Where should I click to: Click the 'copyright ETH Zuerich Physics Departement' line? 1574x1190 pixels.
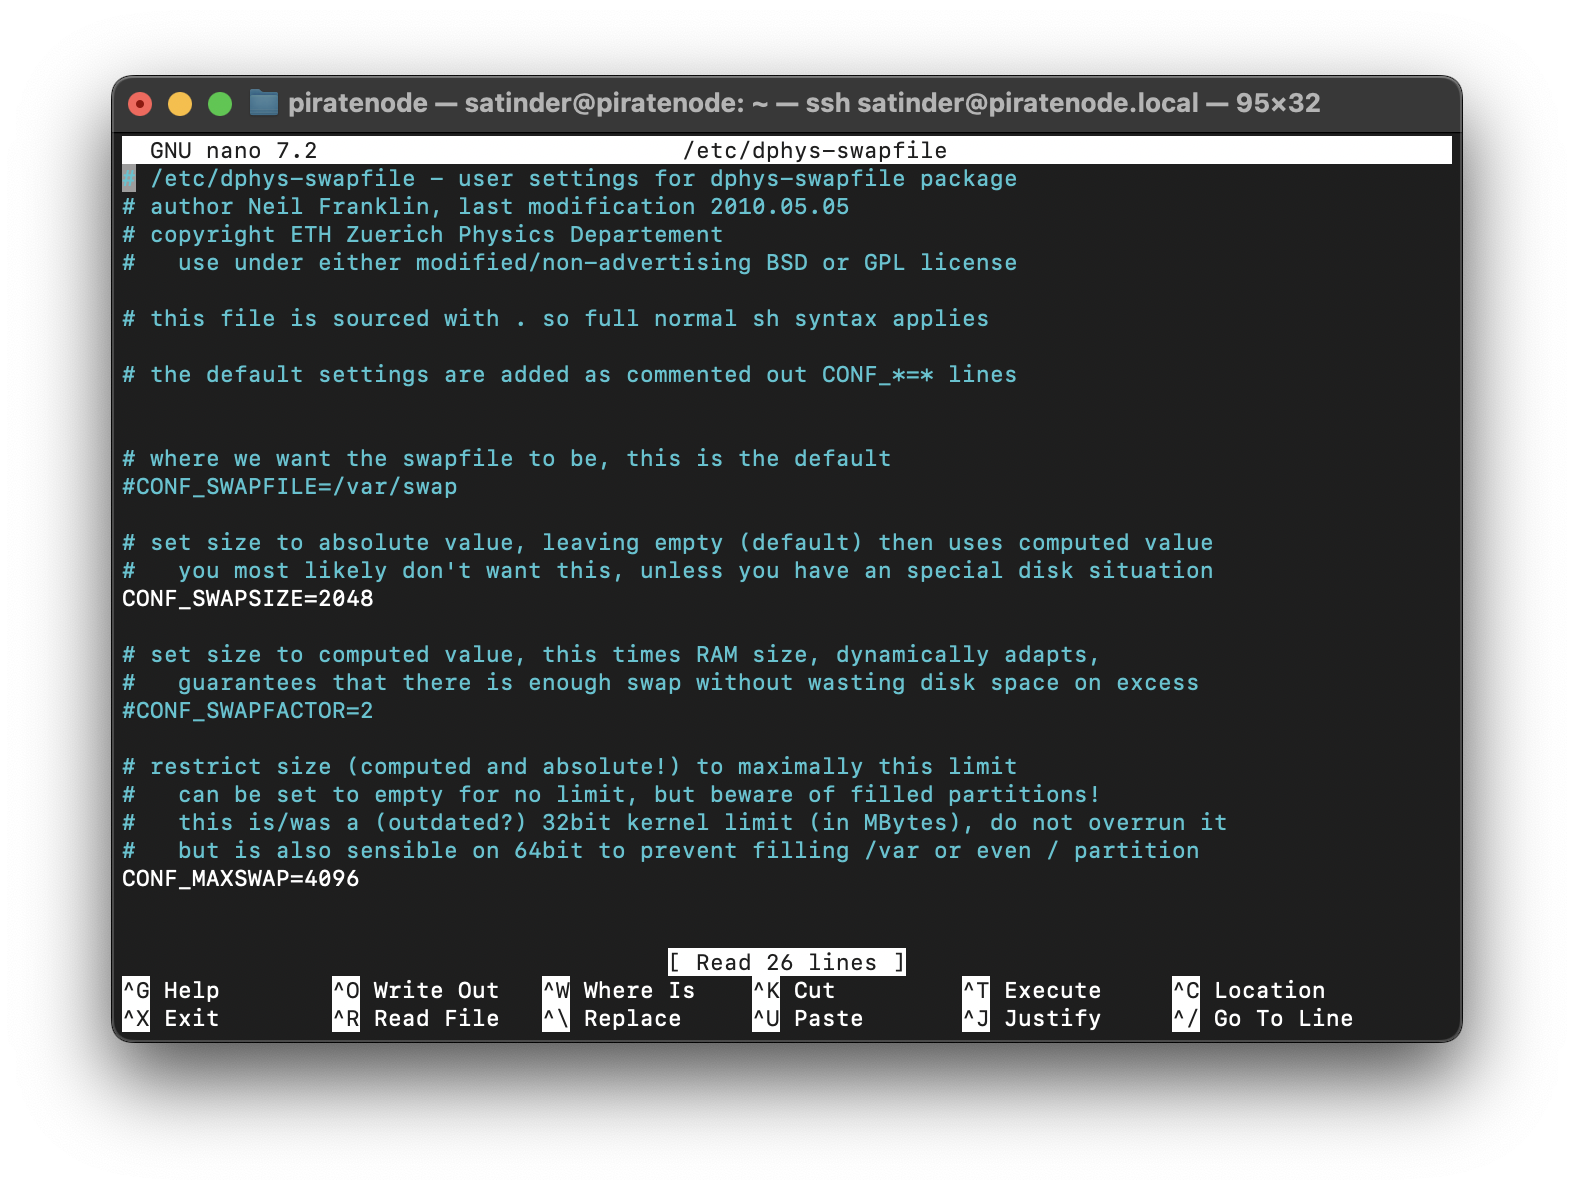tap(423, 234)
